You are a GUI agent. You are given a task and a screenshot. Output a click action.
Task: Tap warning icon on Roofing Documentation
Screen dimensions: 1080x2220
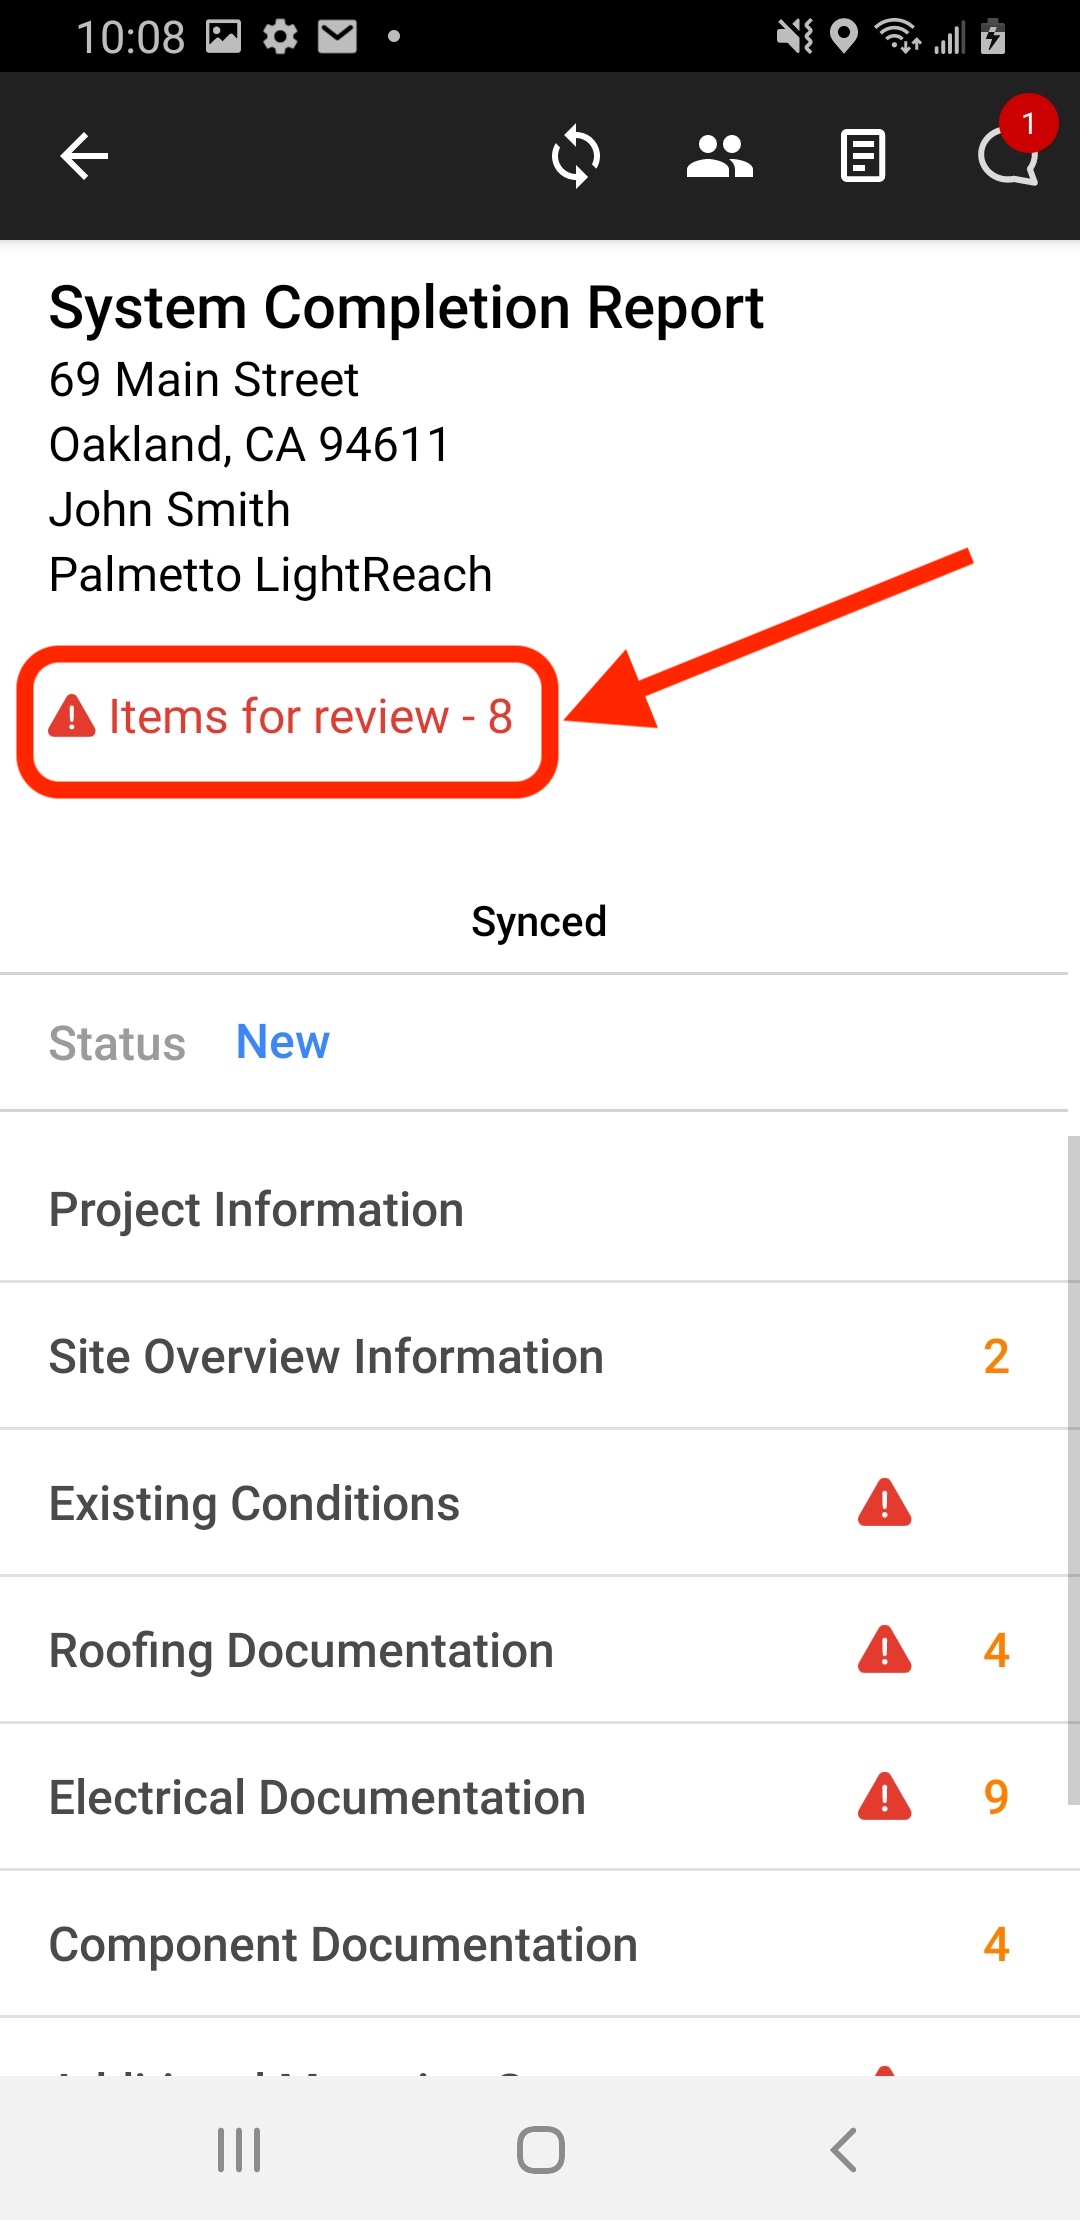pyautogui.click(x=884, y=1650)
